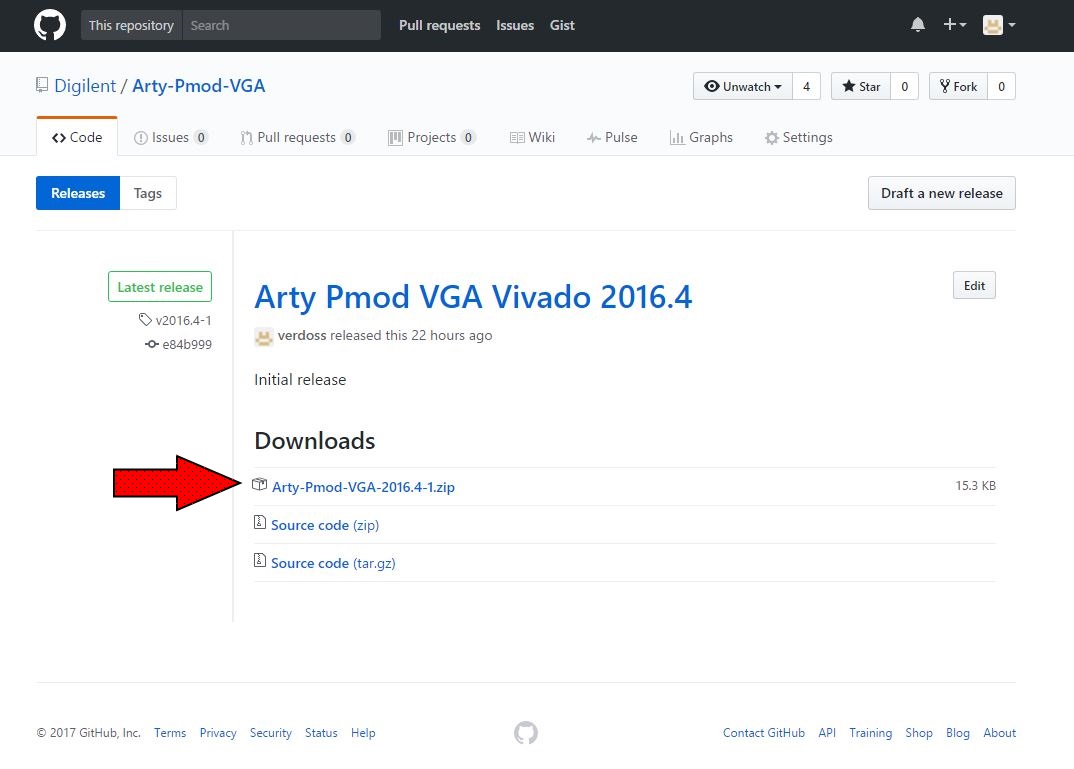Open the Projects tab

pyautogui.click(x=432, y=137)
